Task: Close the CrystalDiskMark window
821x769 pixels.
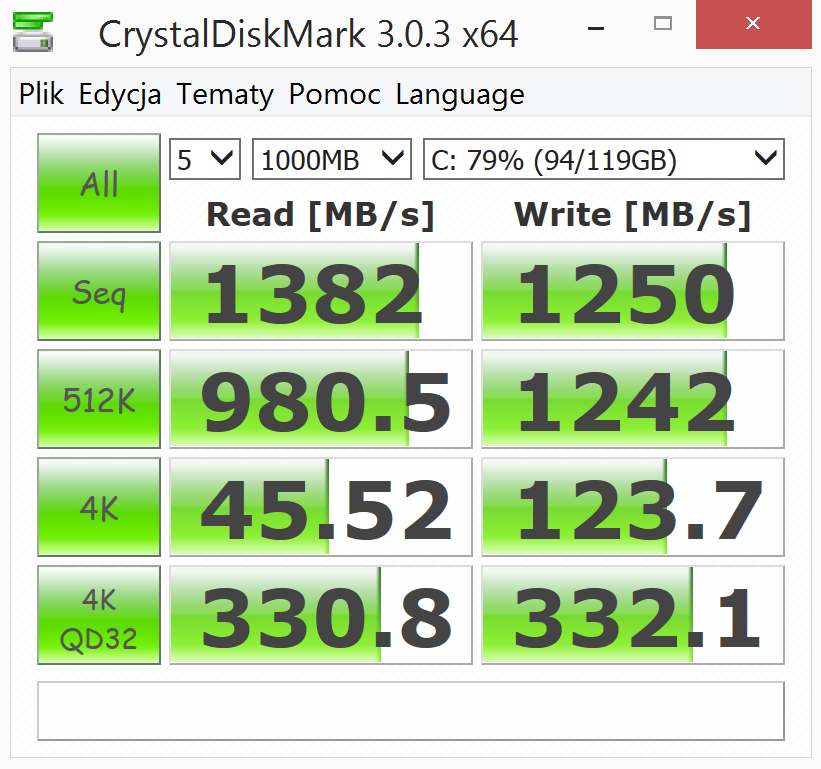Action: pyautogui.click(x=753, y=25)
